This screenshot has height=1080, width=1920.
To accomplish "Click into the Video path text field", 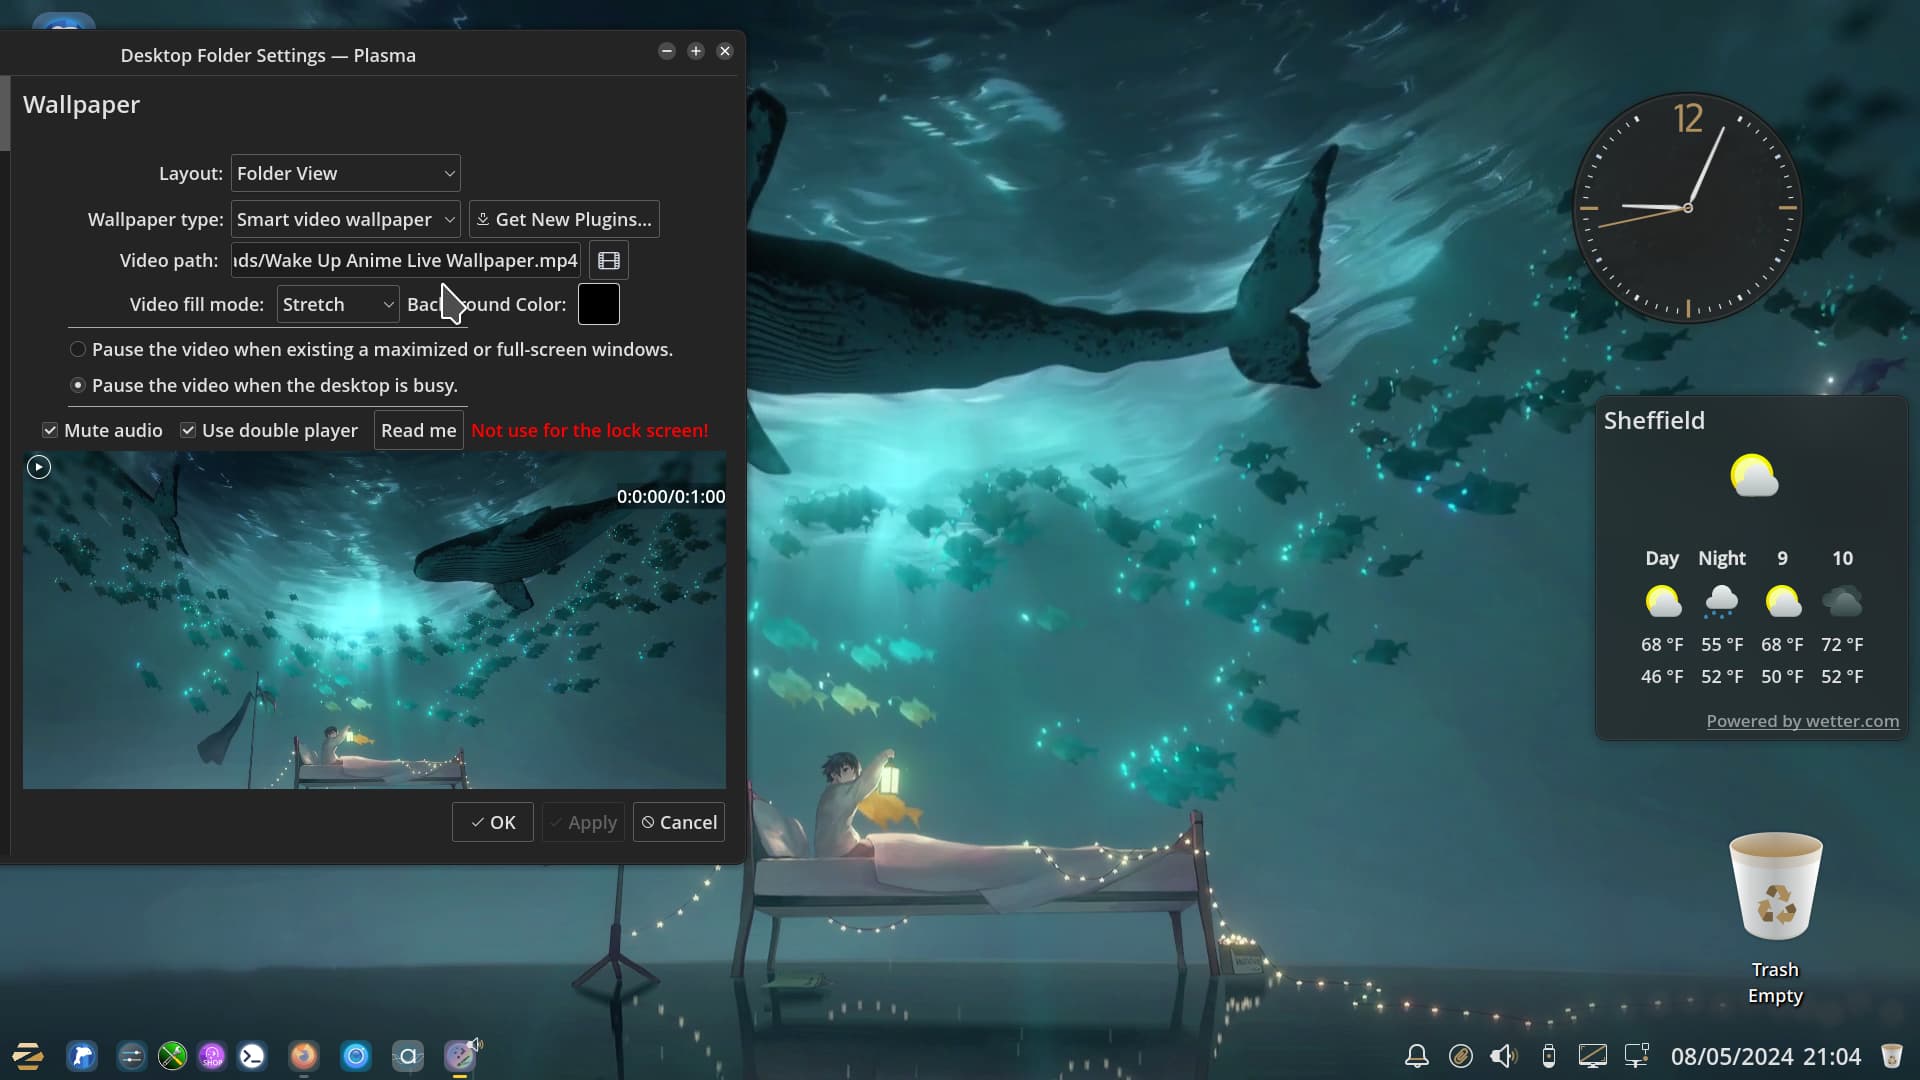I will coord(405,261).
